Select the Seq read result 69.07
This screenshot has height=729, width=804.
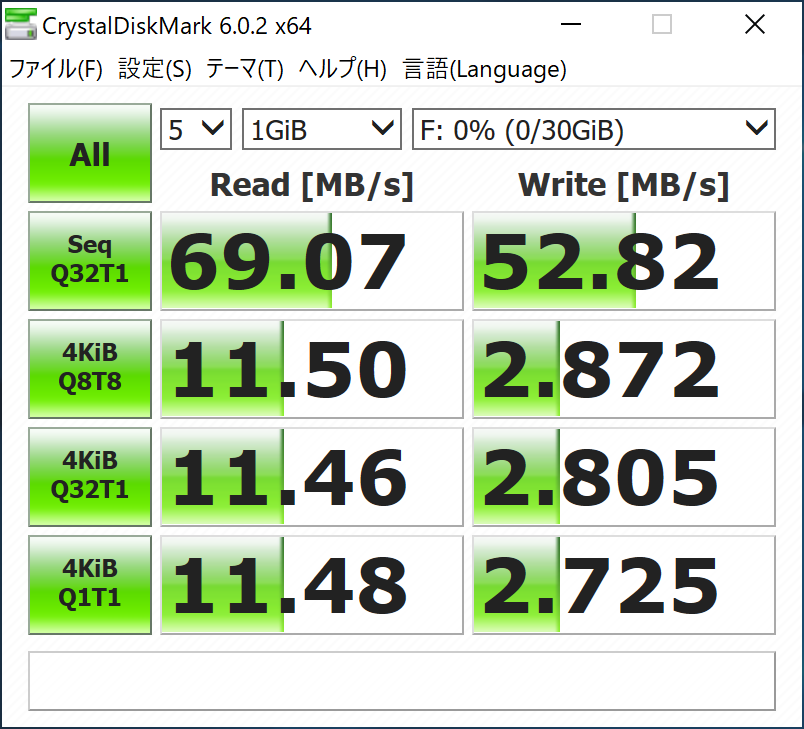click(x=312, y=261)
